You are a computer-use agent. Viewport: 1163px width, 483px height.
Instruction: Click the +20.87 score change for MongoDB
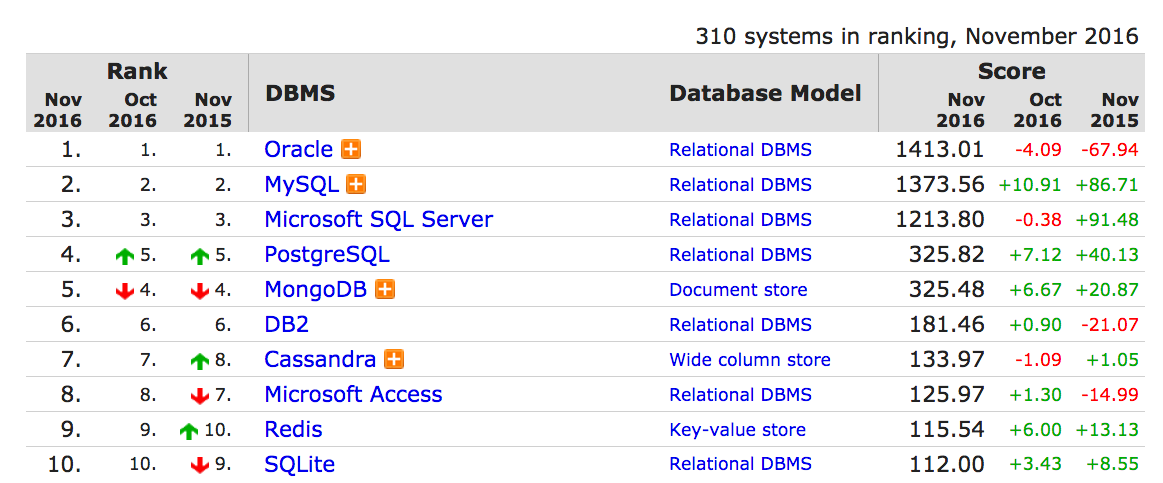(1106, 290)
